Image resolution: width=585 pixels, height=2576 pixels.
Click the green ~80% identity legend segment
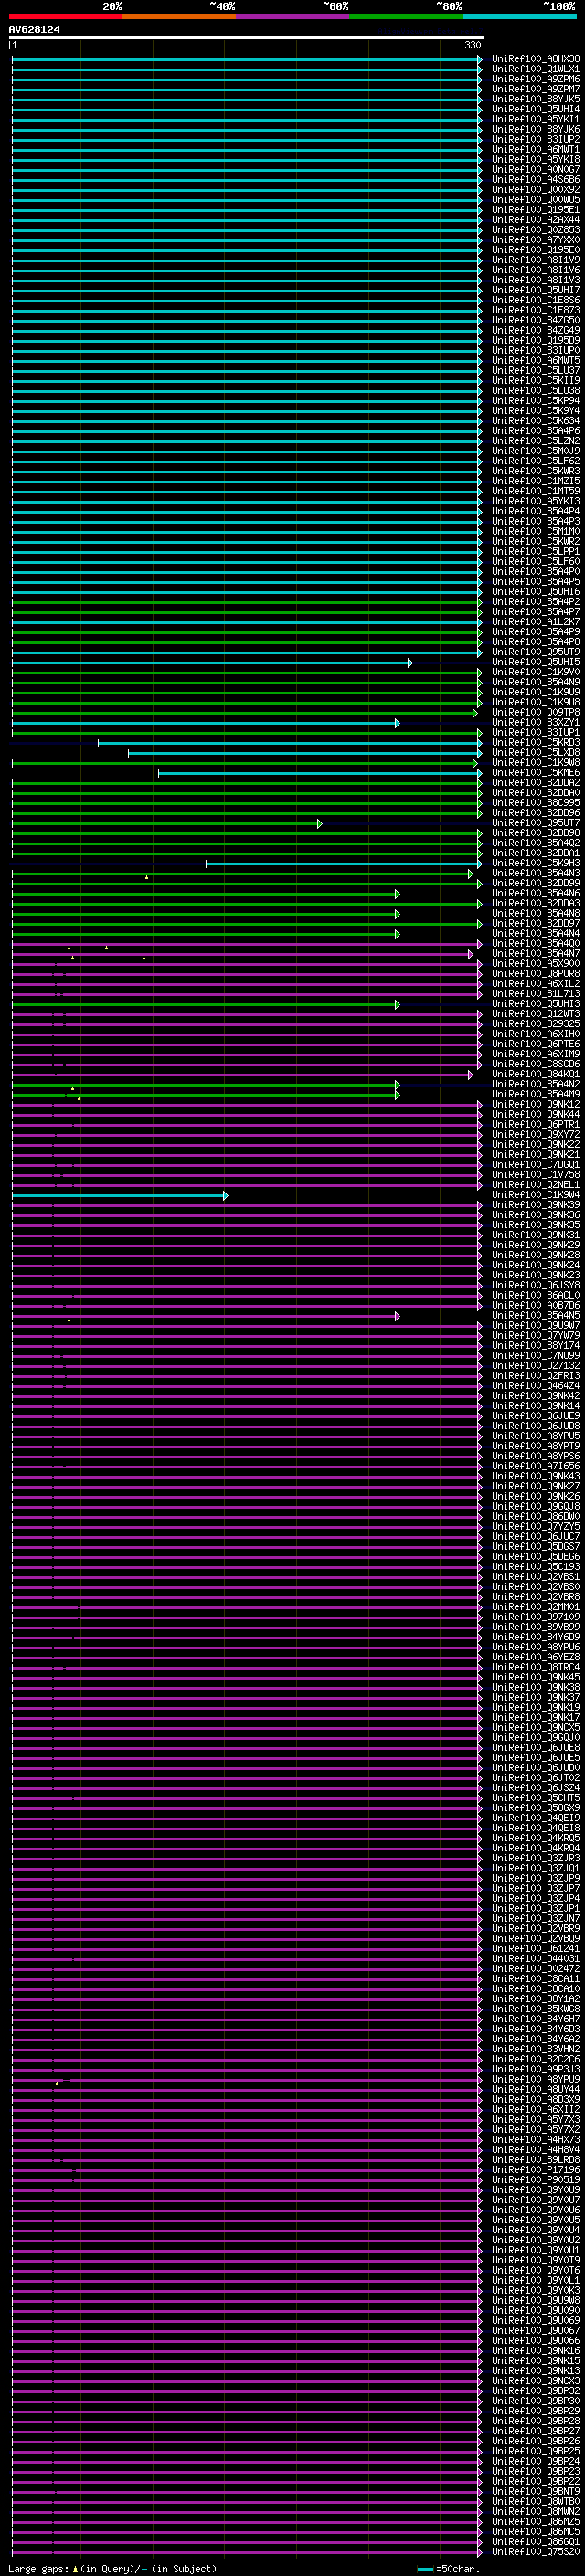coord(406,16)
